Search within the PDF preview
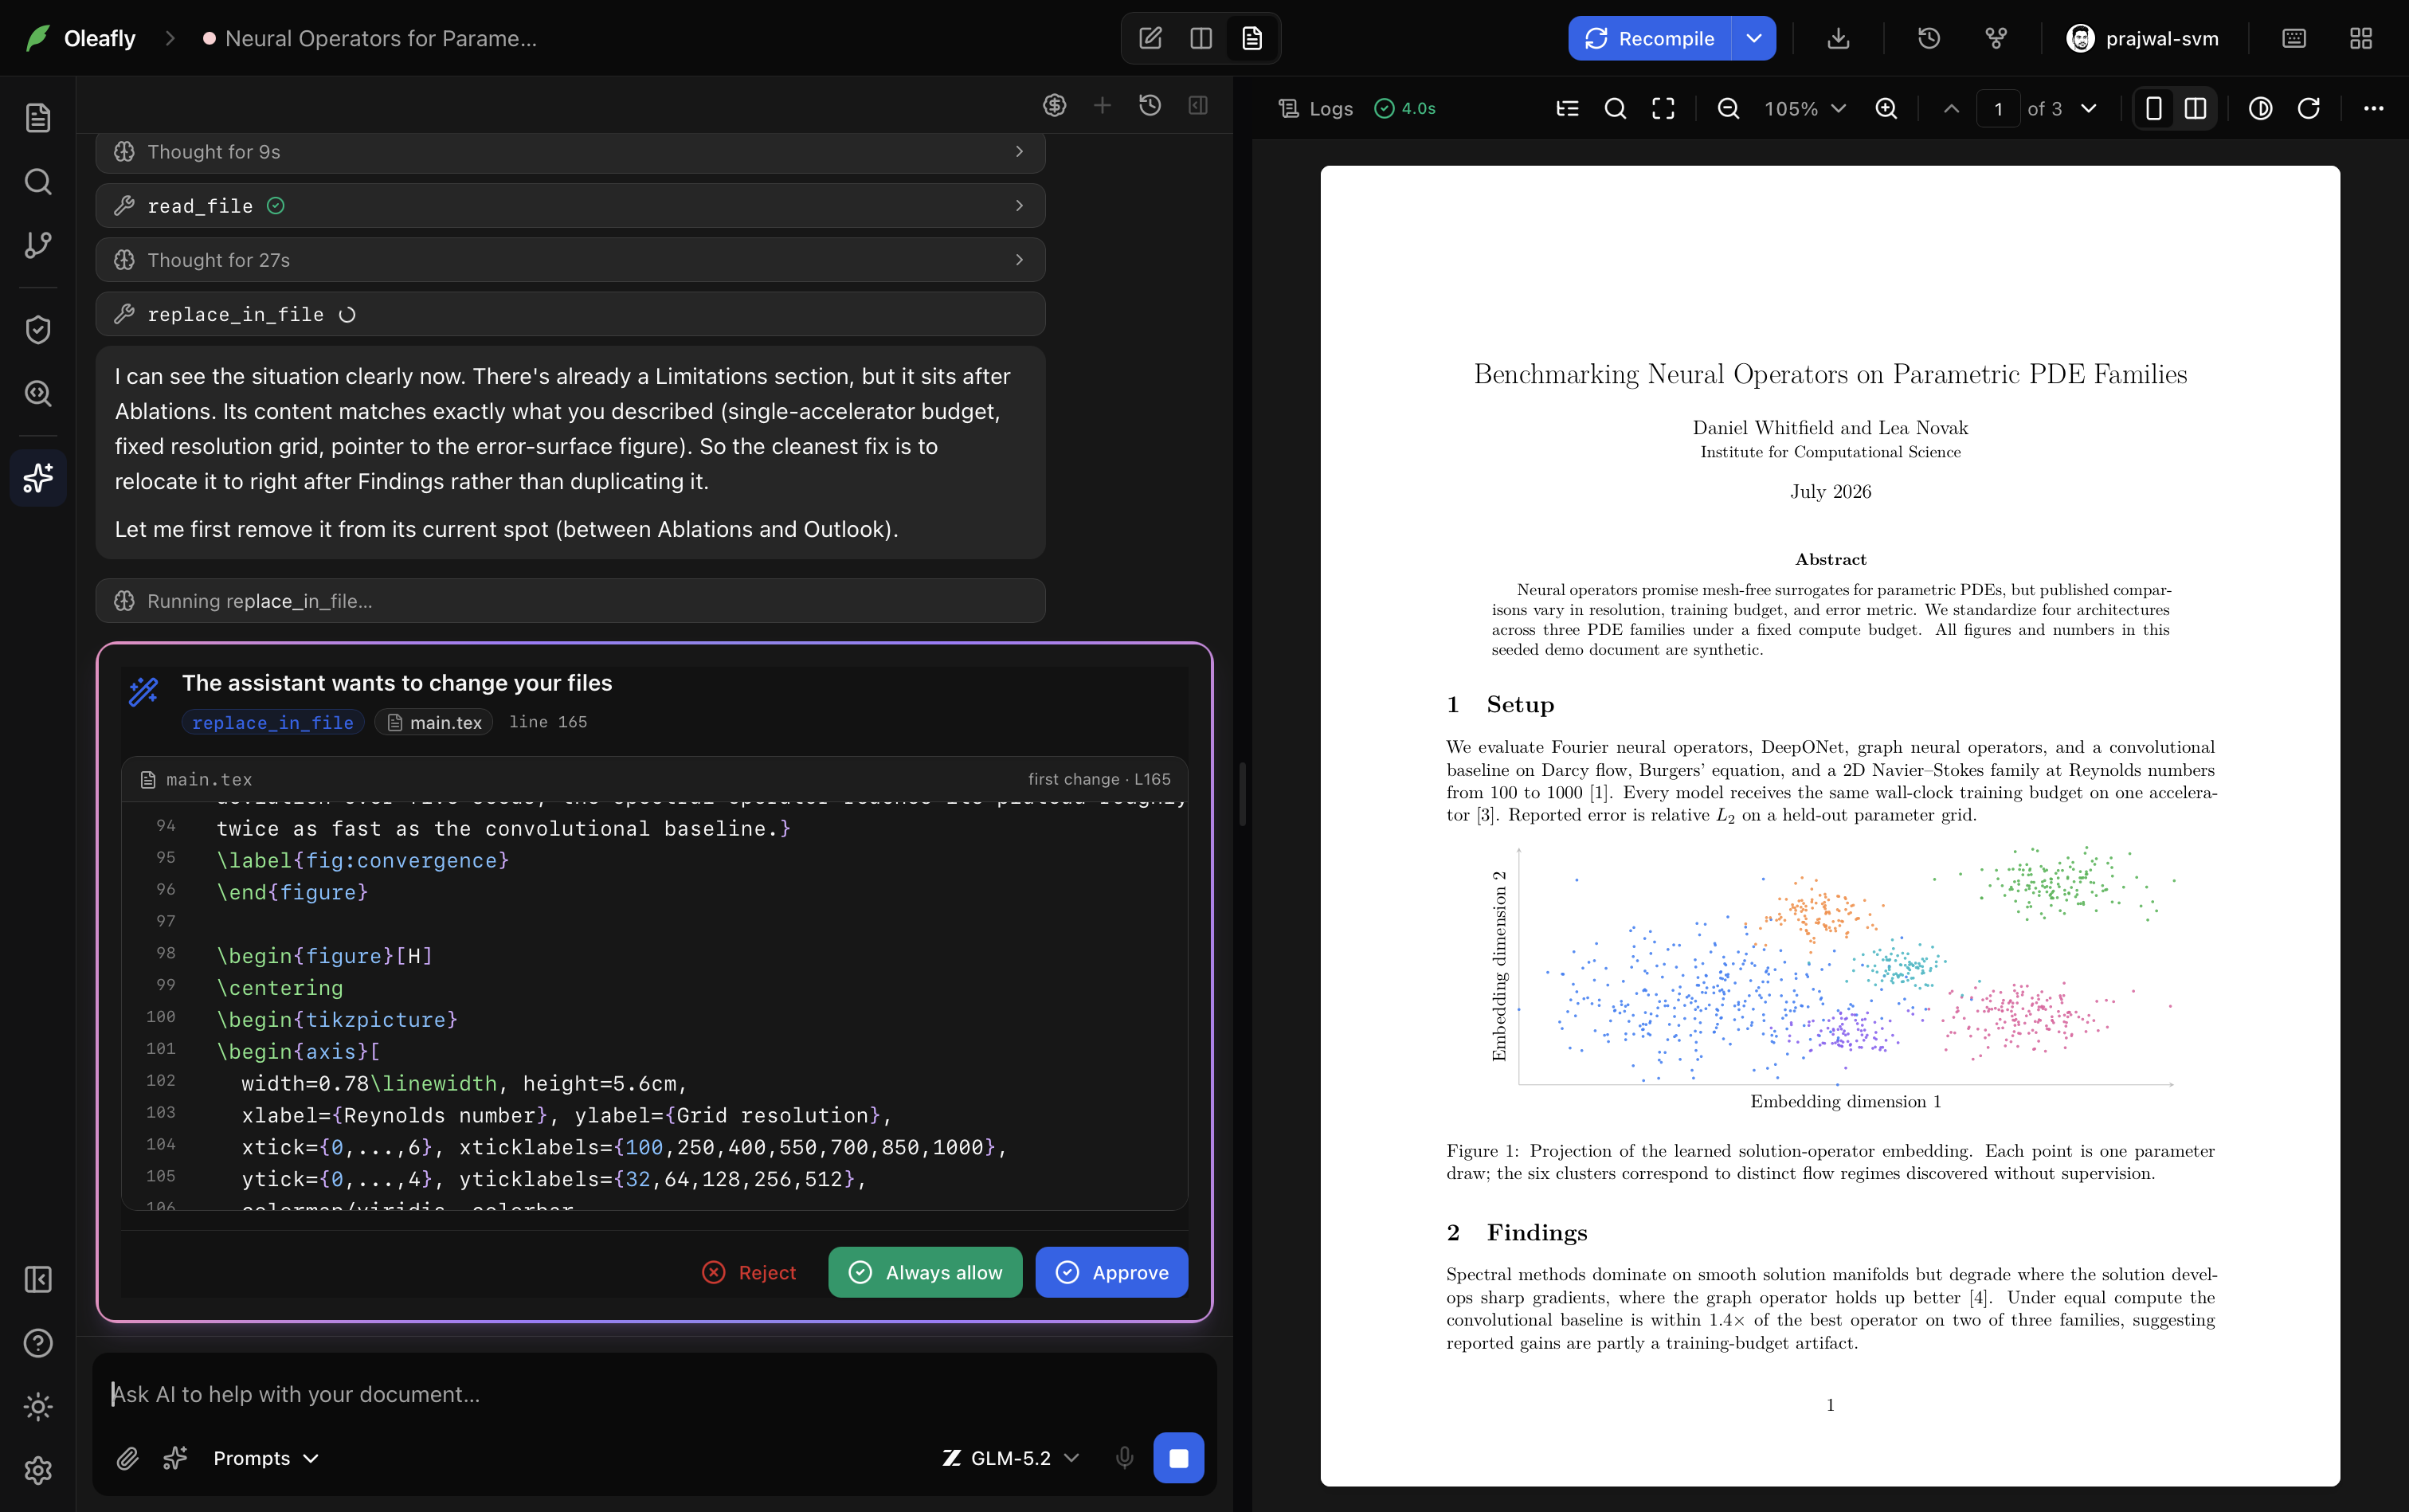This screenshot has width=2409, height=1512. click(x=1615, y=108)
